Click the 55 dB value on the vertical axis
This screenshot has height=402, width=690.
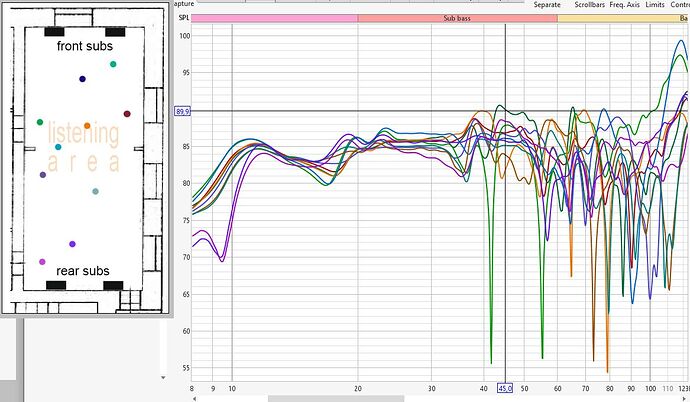tap(186, 368)
